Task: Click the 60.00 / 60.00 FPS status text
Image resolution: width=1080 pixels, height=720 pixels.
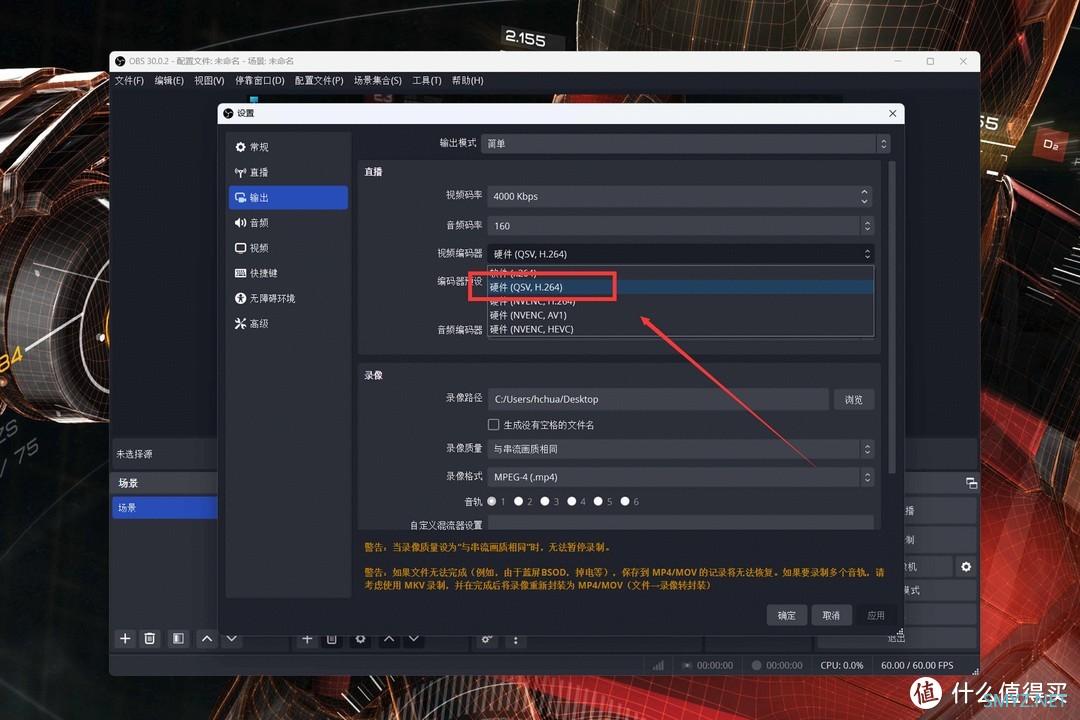Action: 917,666
